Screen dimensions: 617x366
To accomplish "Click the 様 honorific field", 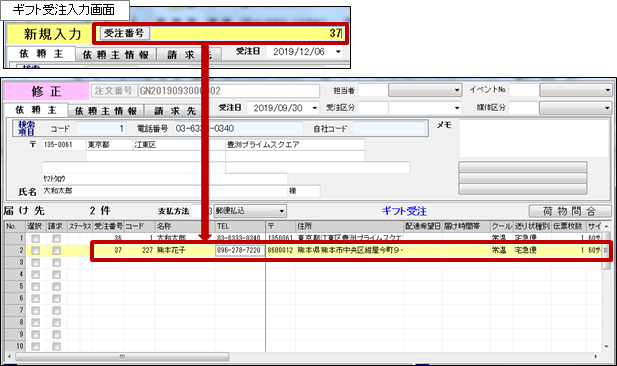I will 304,191.
